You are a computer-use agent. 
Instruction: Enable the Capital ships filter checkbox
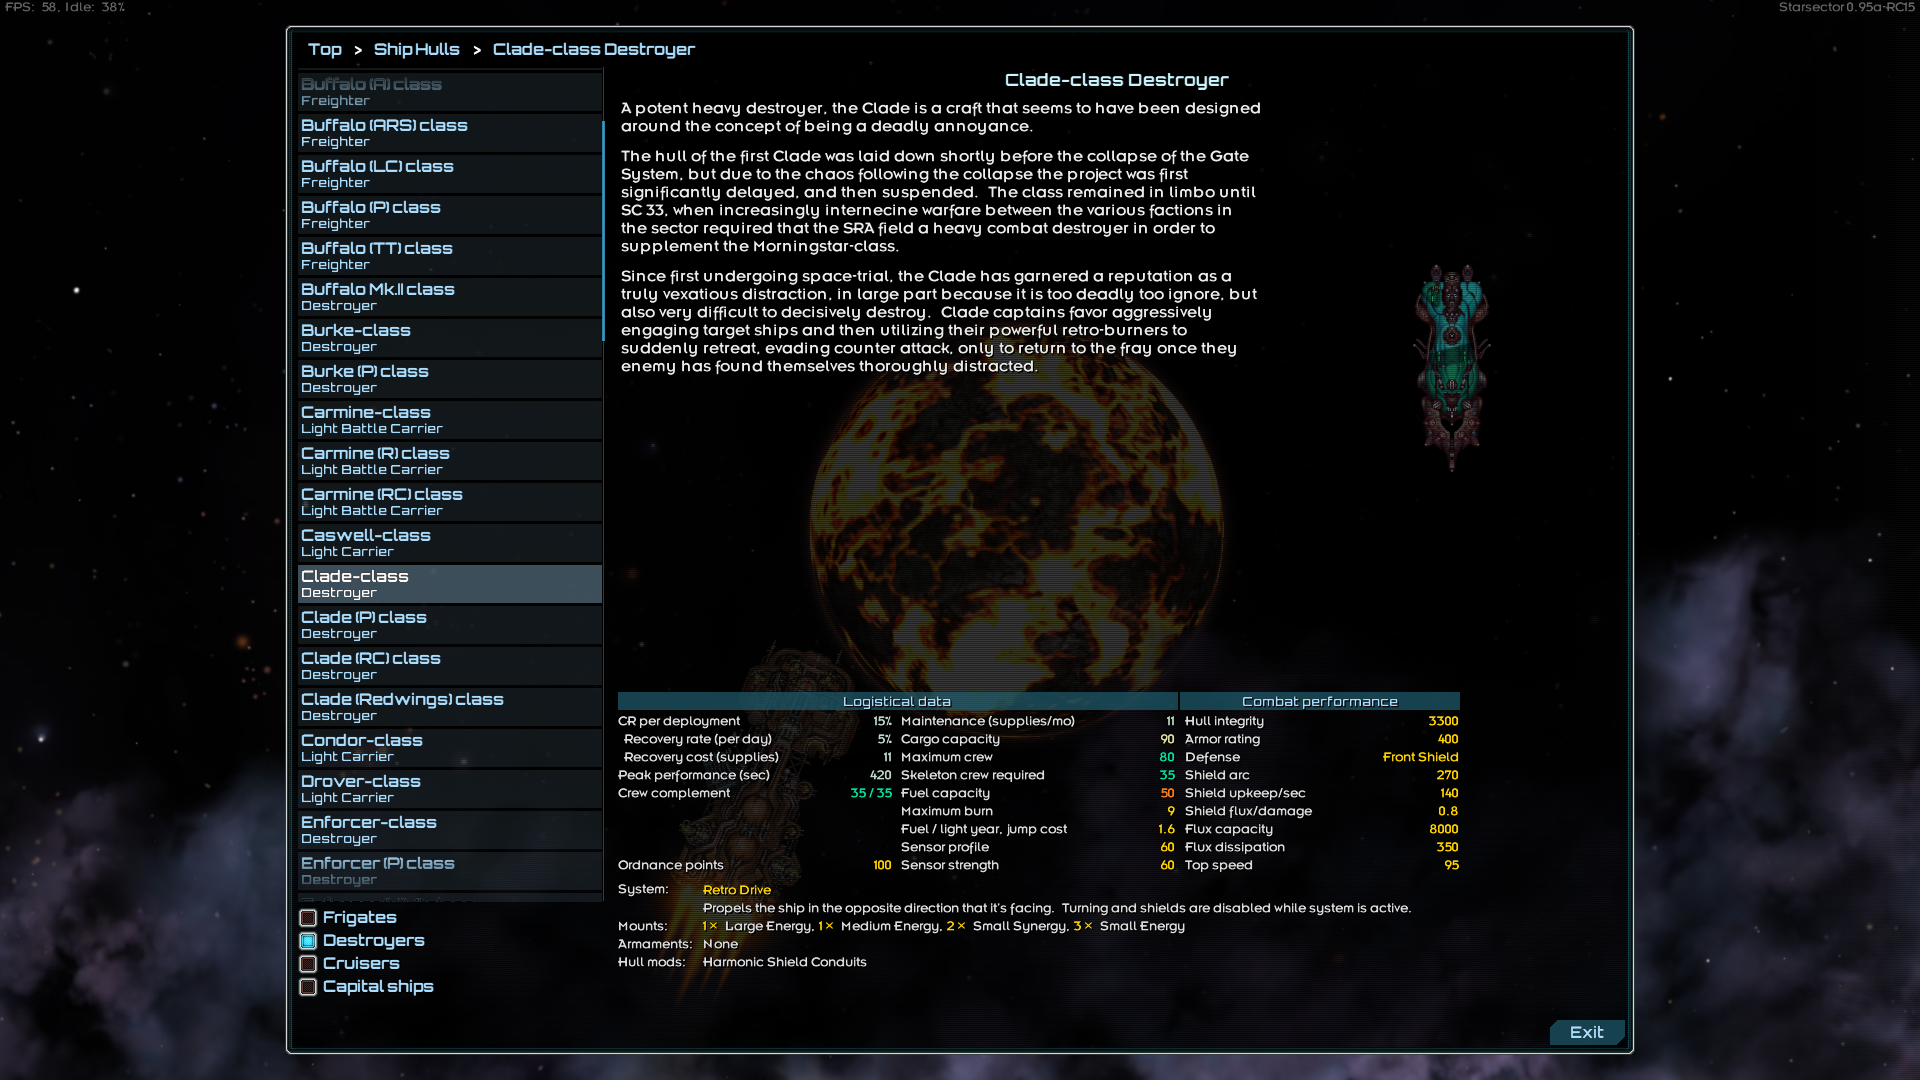pos(308,987)
